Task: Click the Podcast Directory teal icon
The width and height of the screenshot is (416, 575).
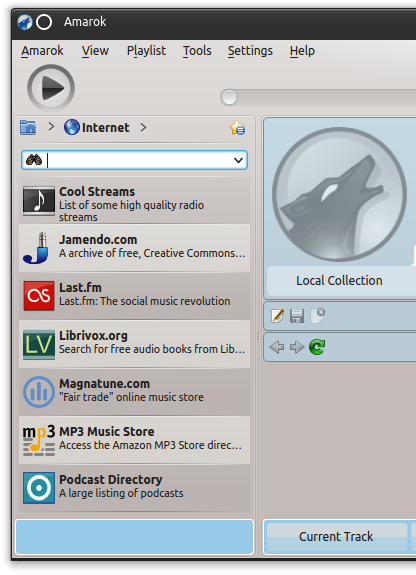Action: click(39, 488)
